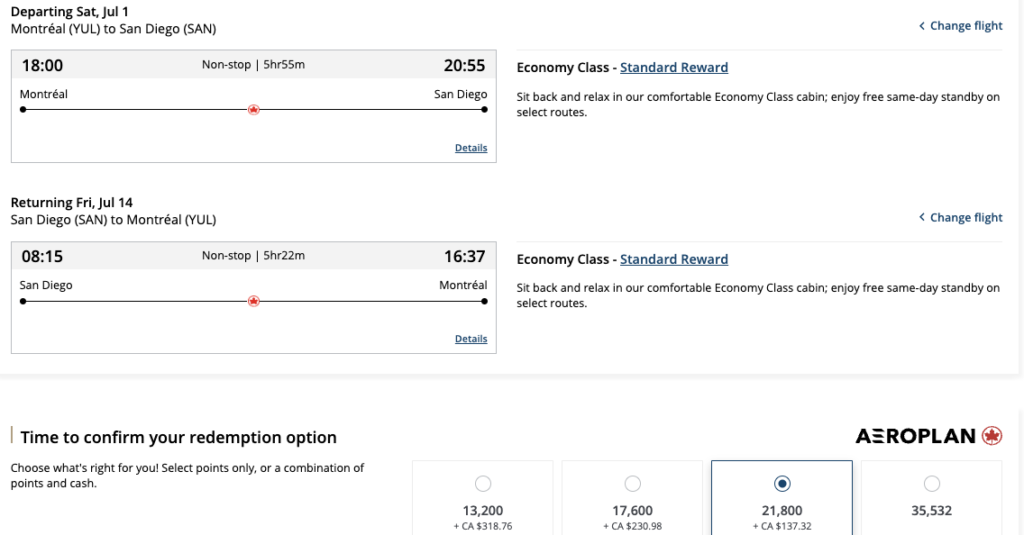
Task: Choose the 21,800 points + CA $137.32 radio
Action: pyautogui.click(x=782, y=484)
